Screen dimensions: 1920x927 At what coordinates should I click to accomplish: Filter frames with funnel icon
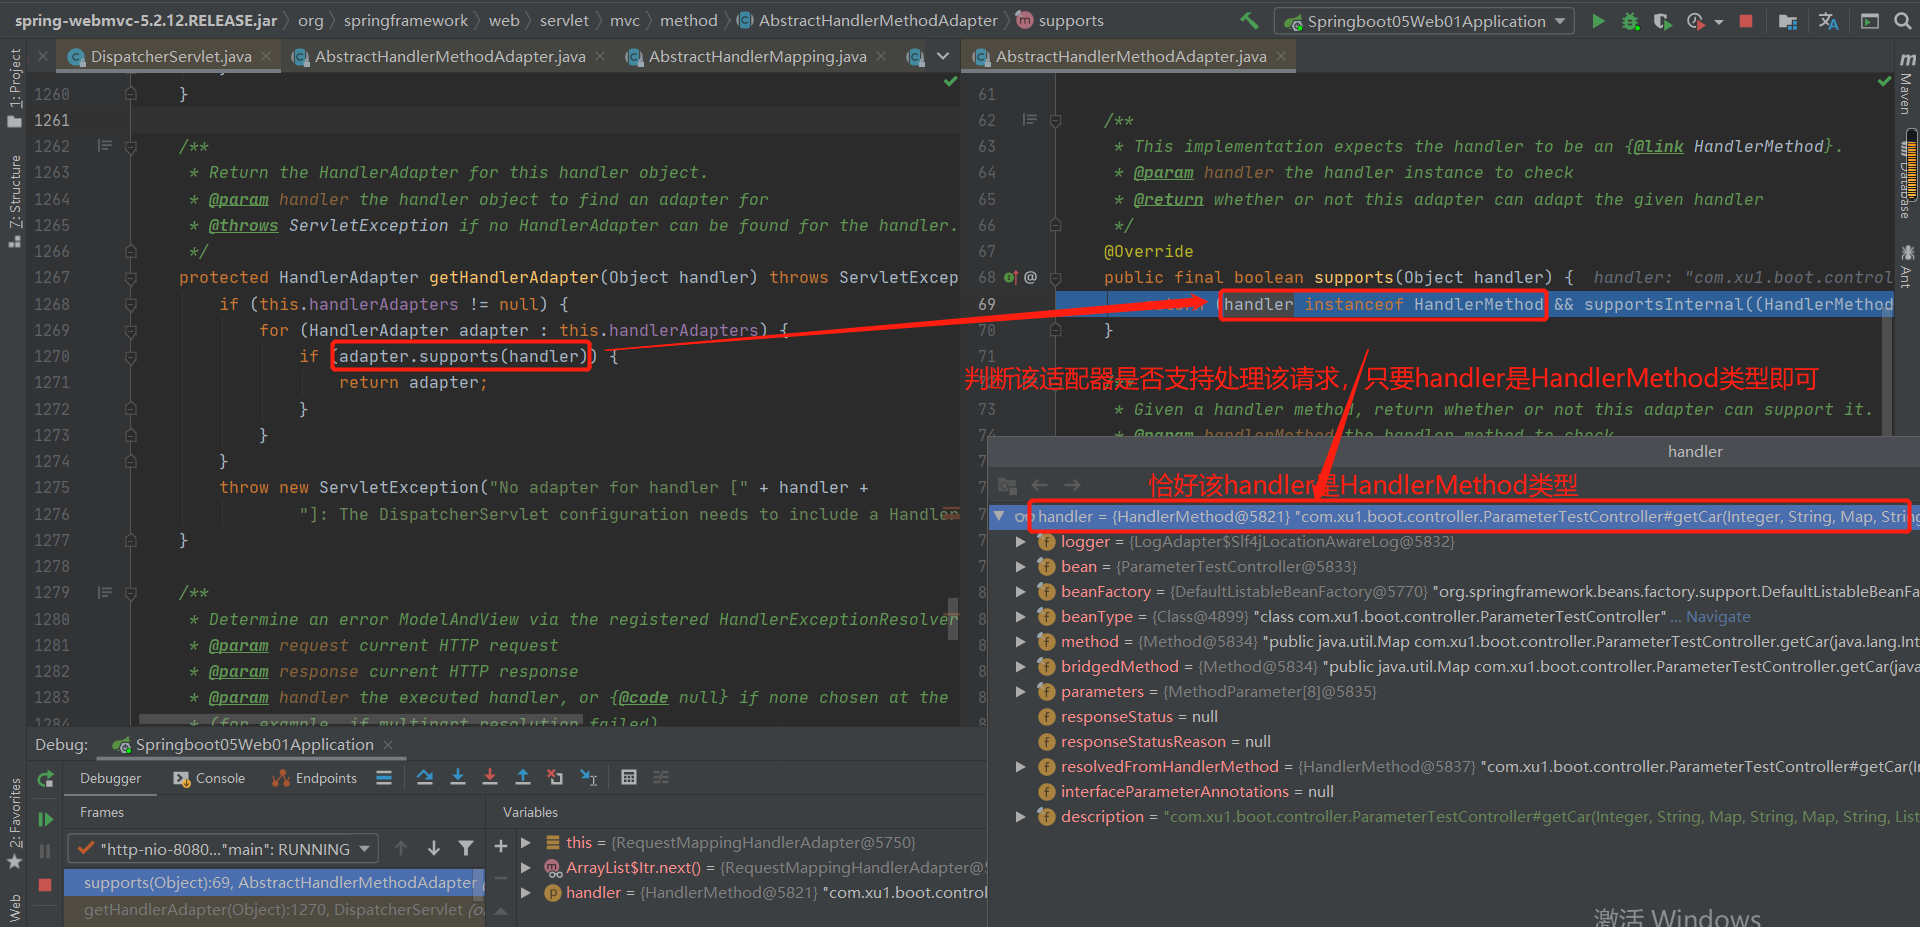point(466,848)
